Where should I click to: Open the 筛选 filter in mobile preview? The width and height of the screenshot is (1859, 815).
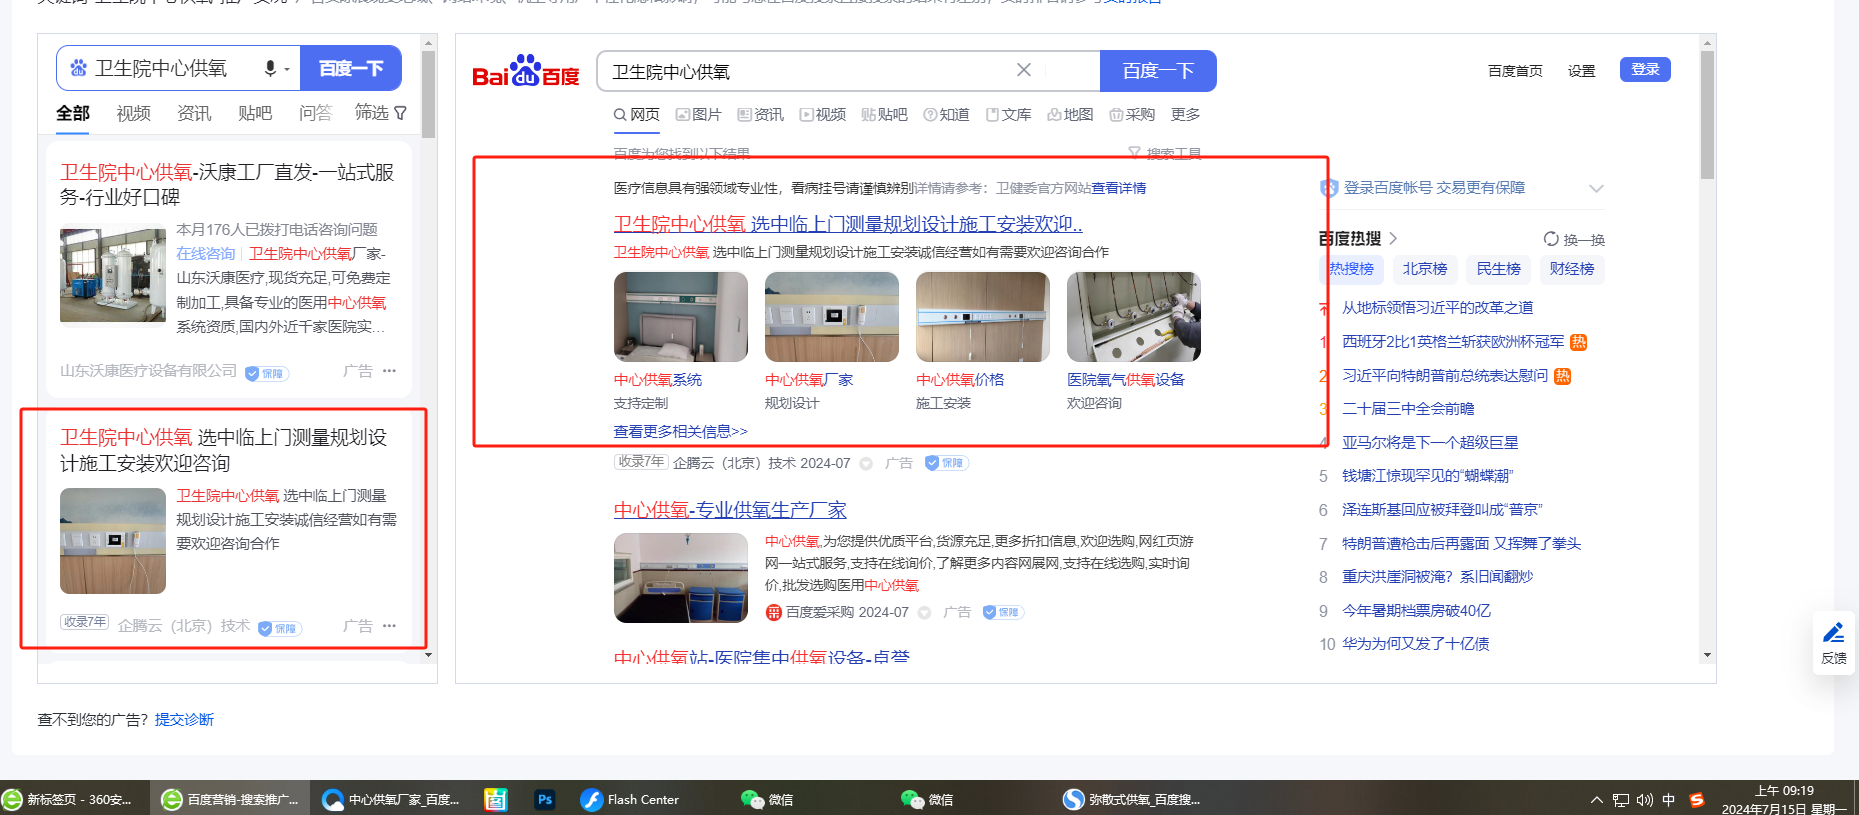[381, 113]
